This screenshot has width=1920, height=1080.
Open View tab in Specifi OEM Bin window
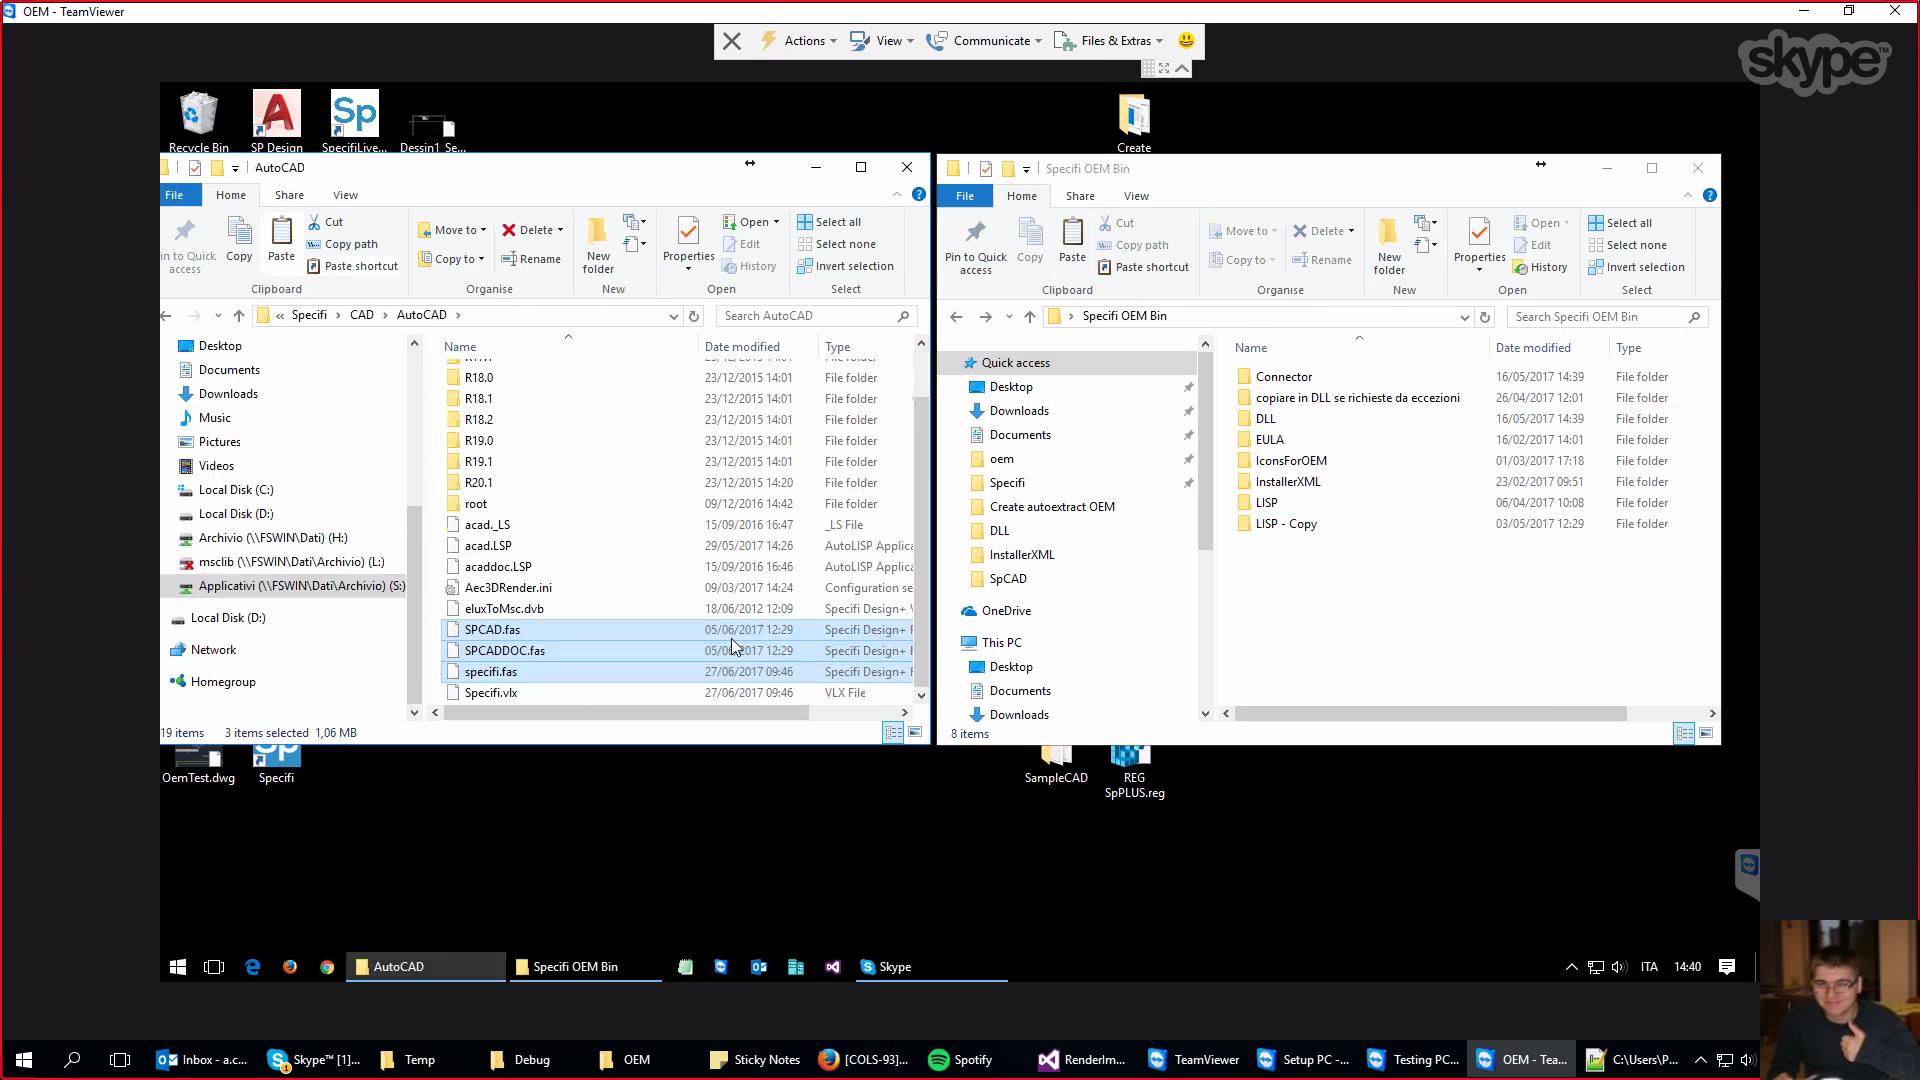point(1136,196)
